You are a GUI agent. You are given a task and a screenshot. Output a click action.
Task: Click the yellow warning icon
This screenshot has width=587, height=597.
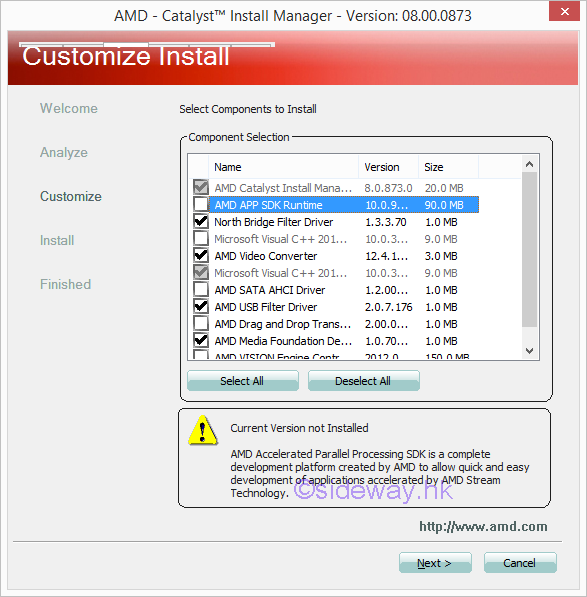203,430
